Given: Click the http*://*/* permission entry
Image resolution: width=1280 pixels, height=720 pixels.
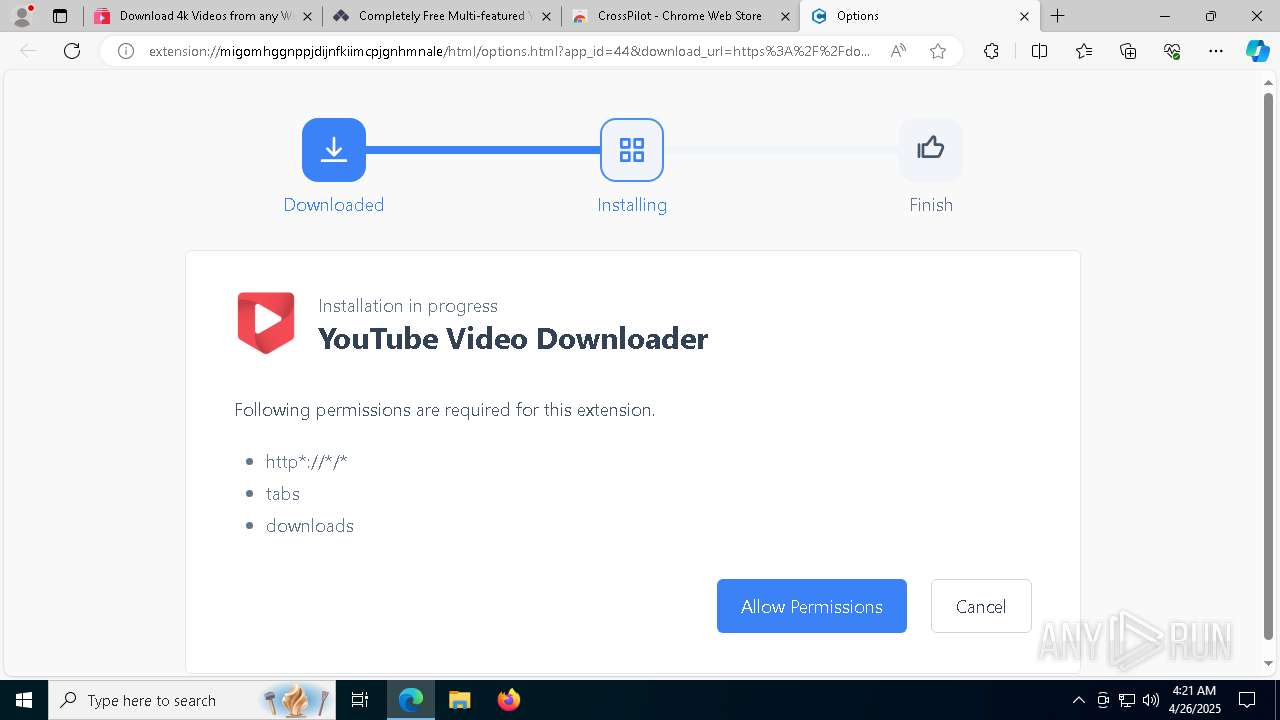Looking at the screenshot, I should point(306,462).
